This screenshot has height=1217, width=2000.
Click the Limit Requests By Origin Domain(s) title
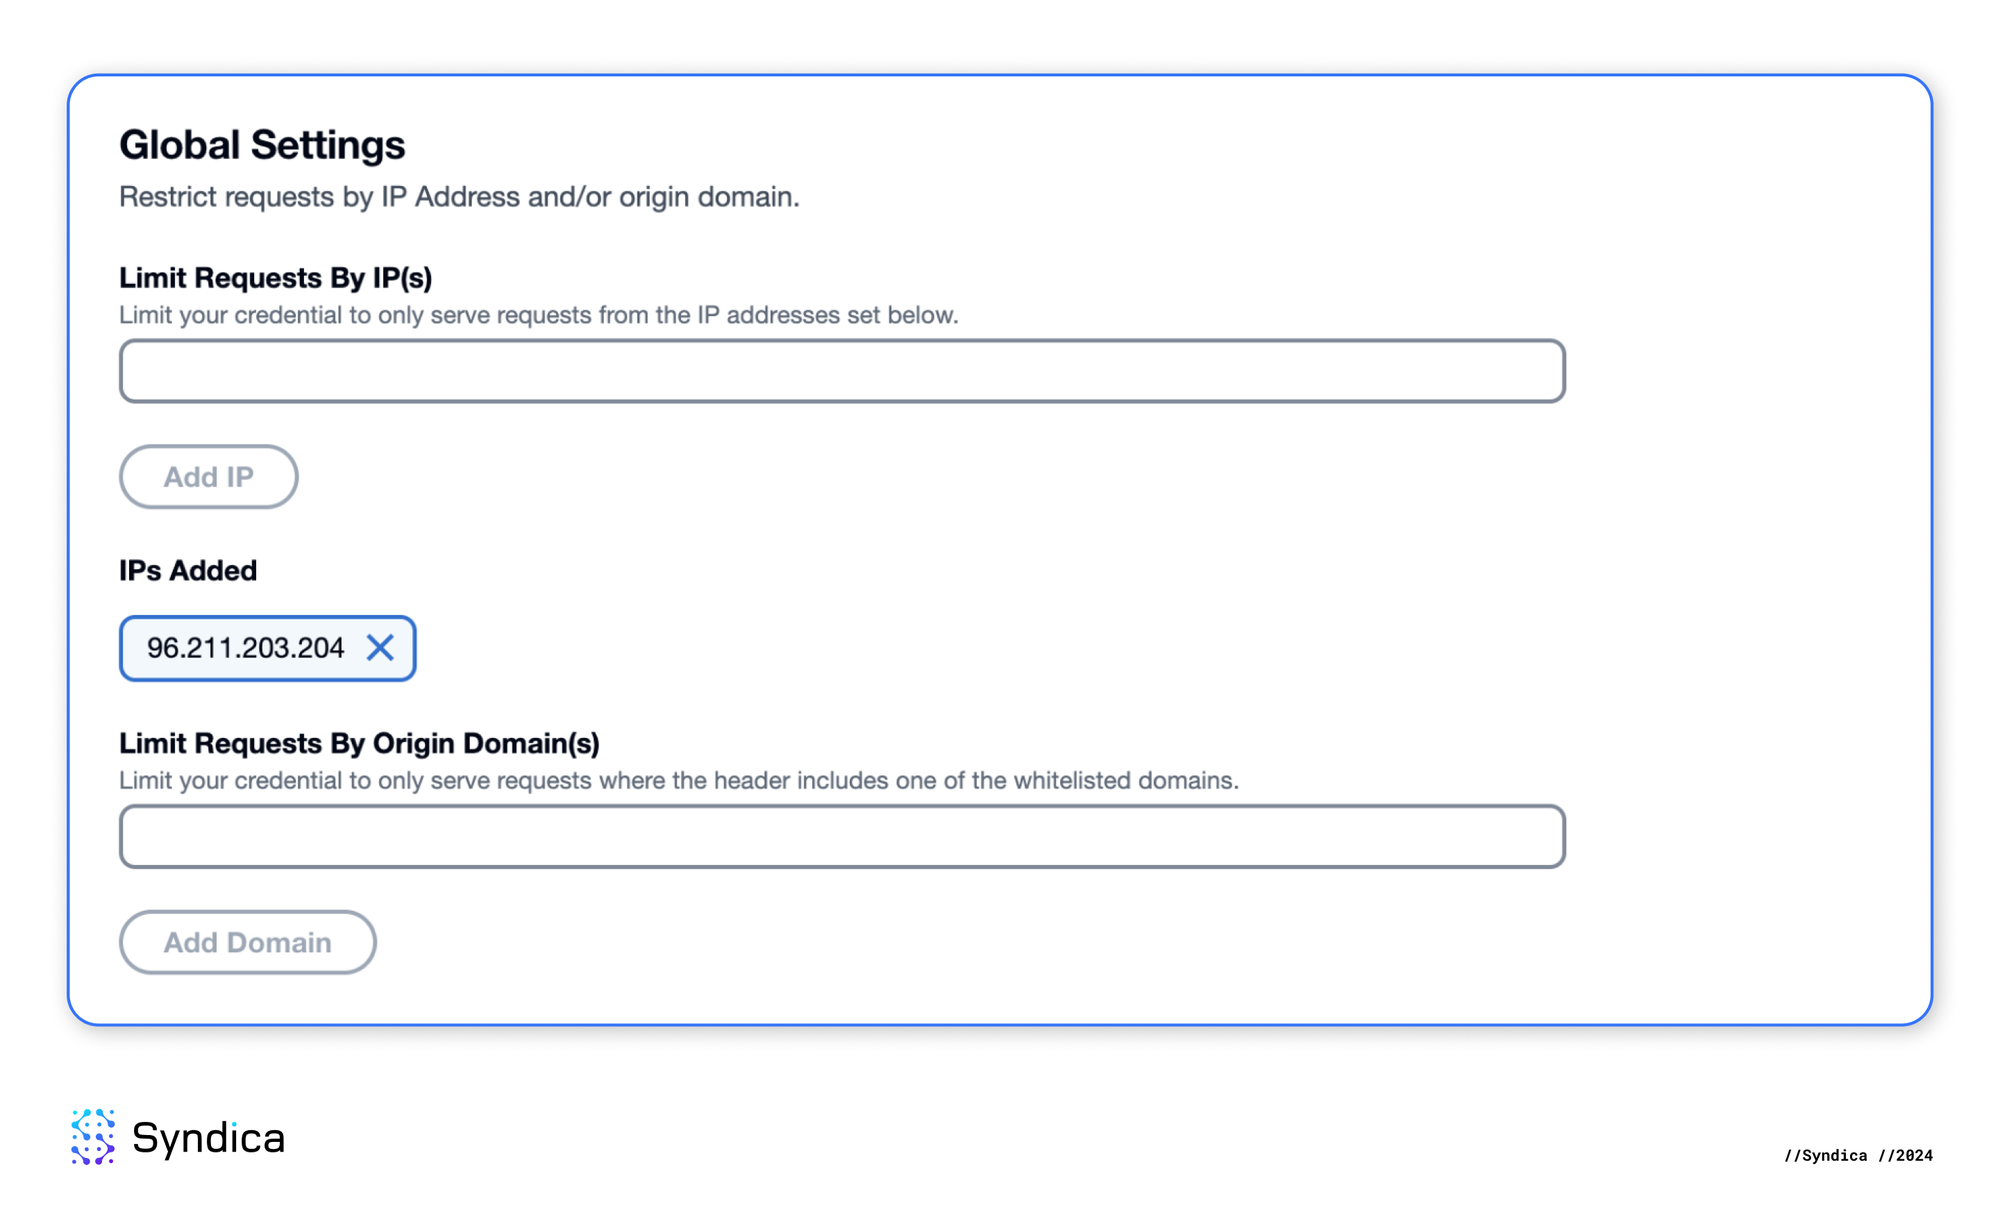[x=360, y=744]
